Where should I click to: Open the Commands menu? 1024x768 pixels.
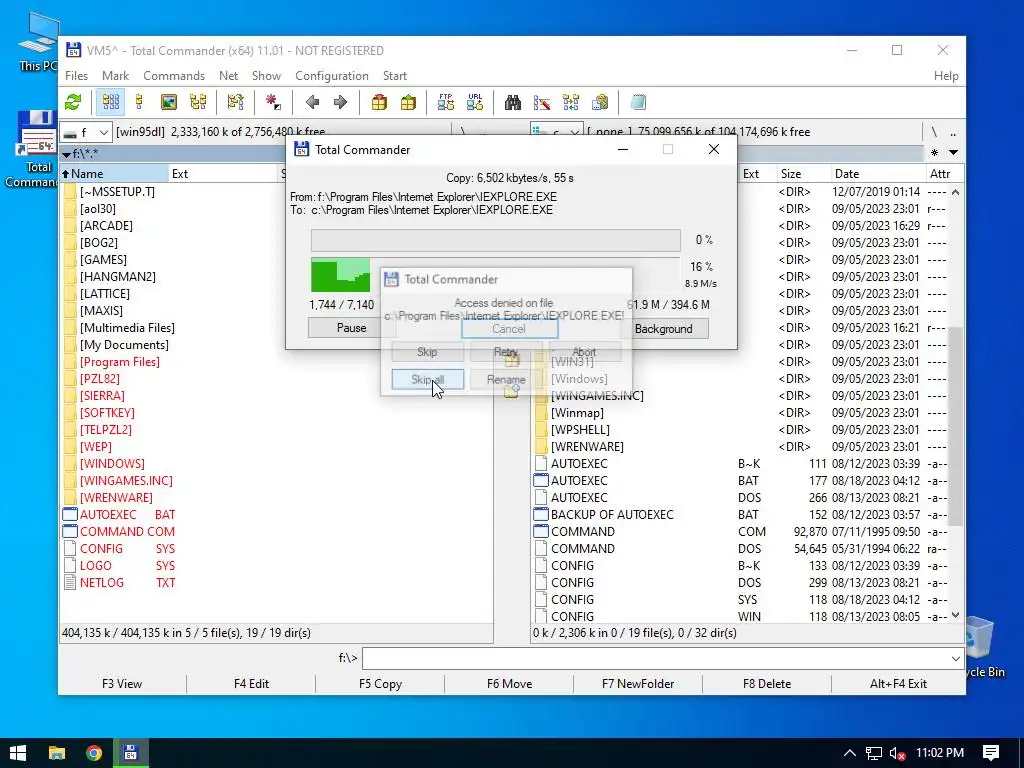pyautogui.click(x=174, y=76)
